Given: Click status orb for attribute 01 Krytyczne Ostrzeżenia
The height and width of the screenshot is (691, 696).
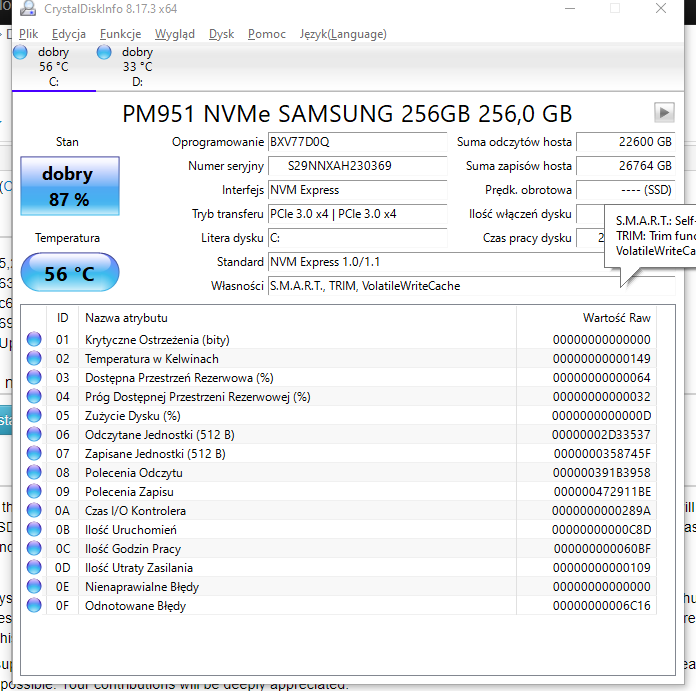Looking at the screenshot, I should pyautogui.click(x=34, y=340).
